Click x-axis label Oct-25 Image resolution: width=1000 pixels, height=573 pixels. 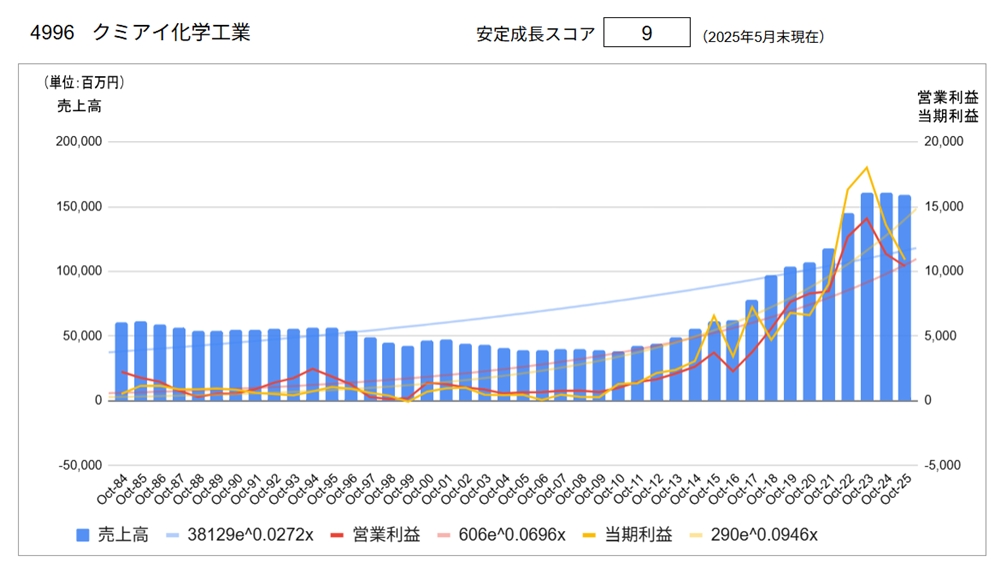(x=895, y=489)
